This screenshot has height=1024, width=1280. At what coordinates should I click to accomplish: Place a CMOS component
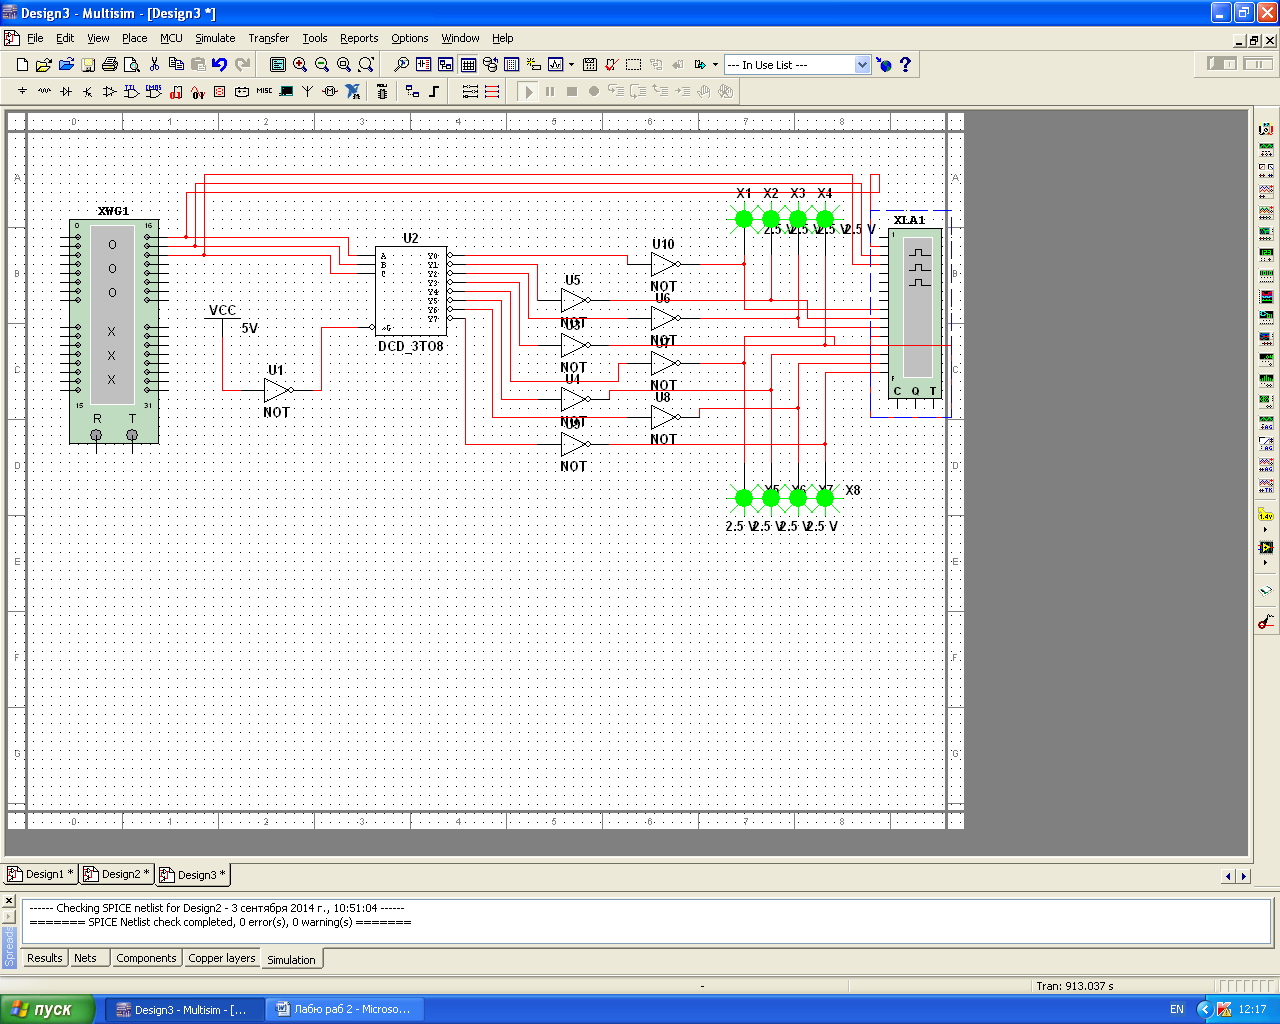[x=154, y=91]
